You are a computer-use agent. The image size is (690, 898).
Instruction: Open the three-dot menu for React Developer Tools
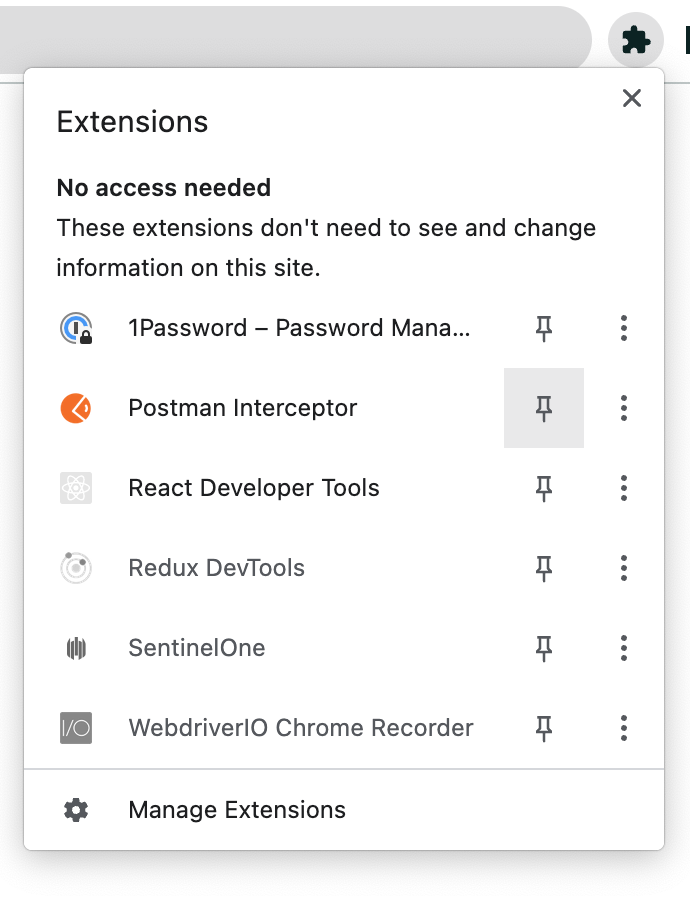click(623, 488)
